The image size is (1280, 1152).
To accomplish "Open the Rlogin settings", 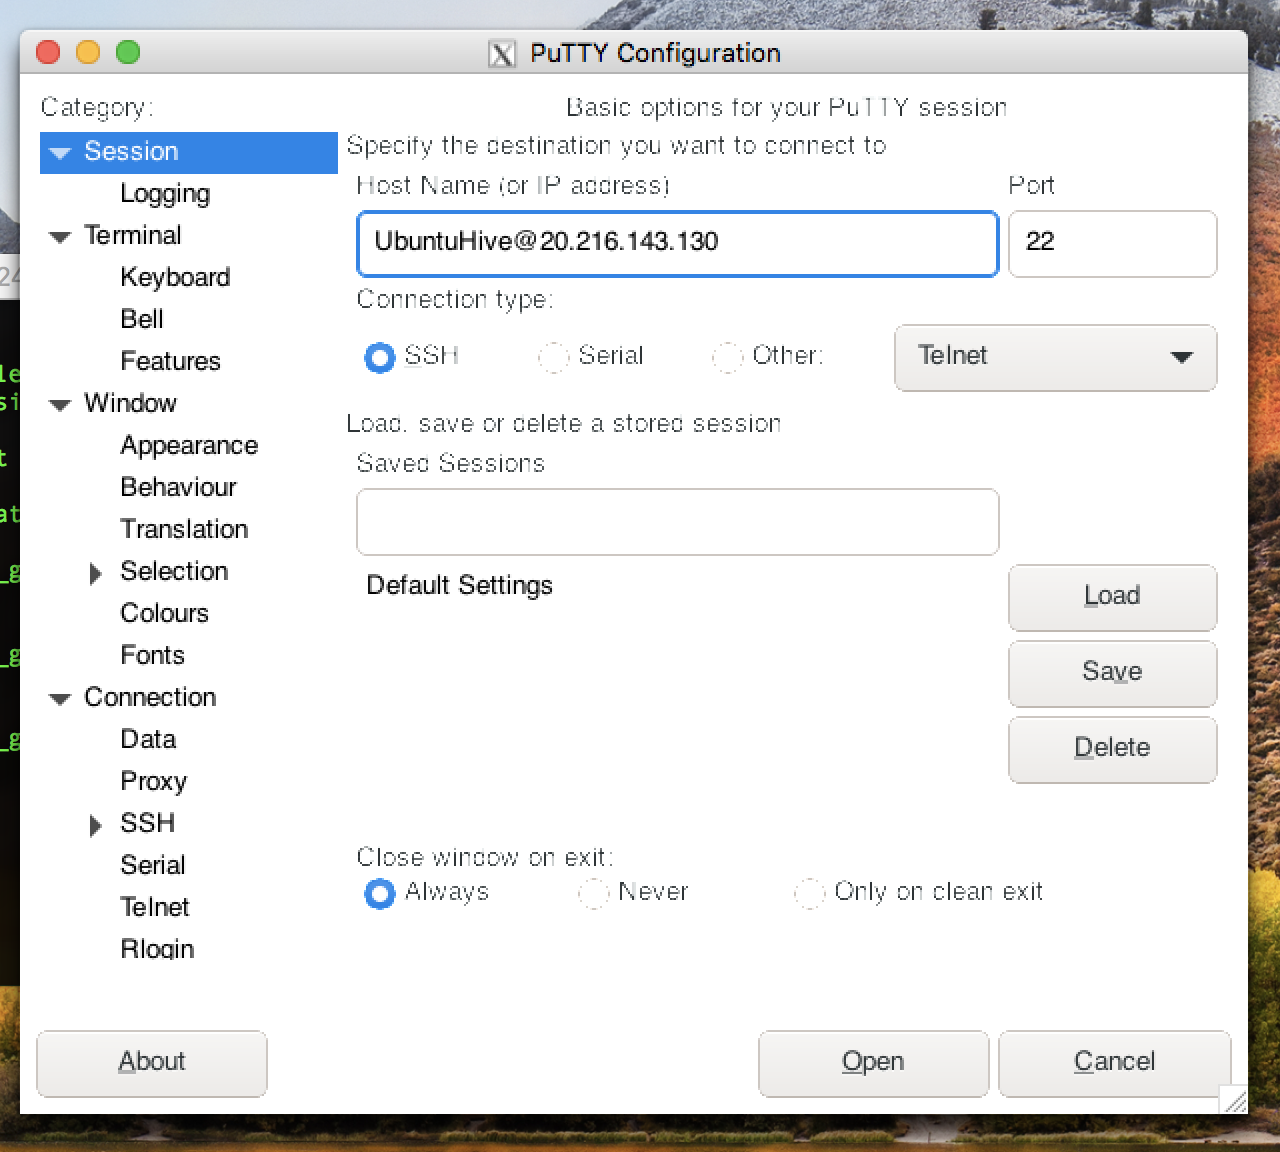I will tap(157, 949).
